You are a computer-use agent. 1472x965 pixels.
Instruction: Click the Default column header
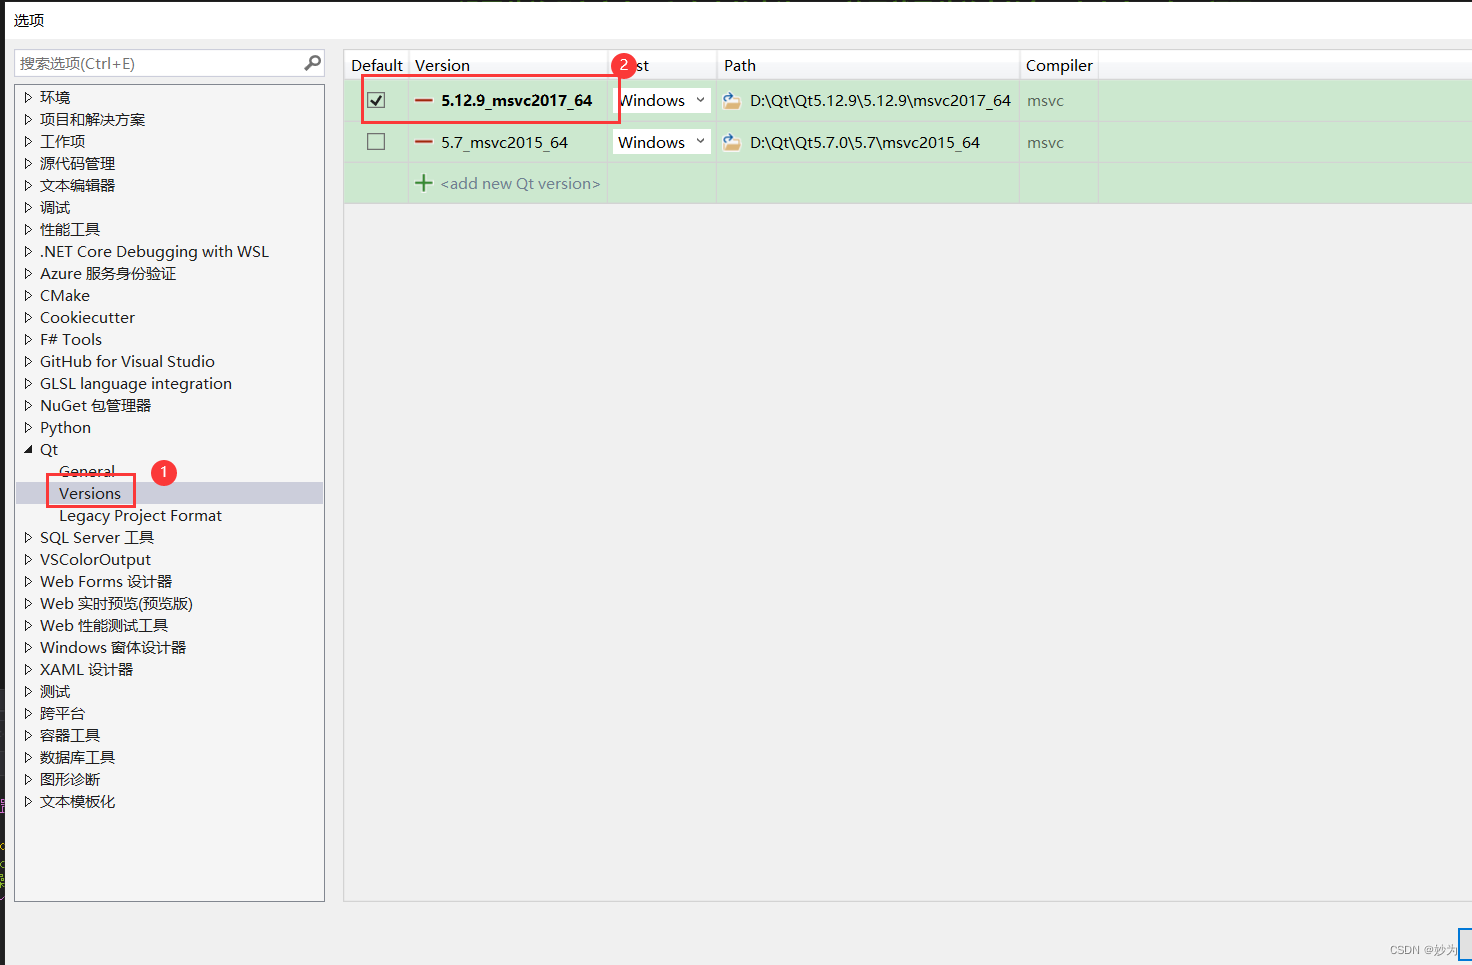pyautogui.click(x=377, y=65)
